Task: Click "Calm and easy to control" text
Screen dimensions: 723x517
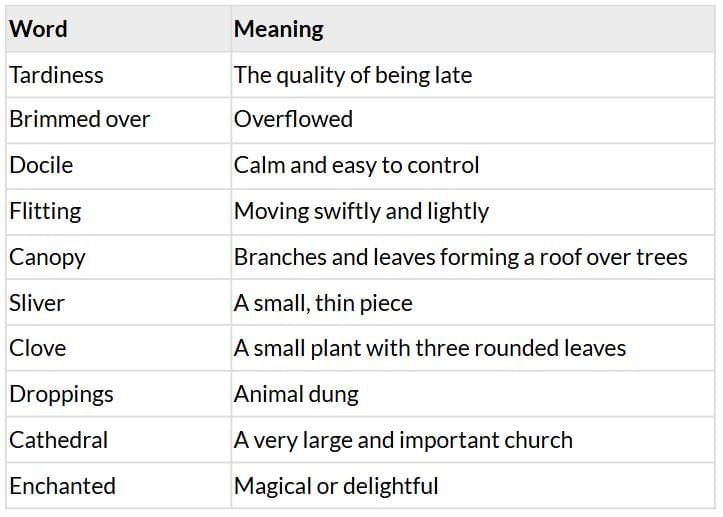Action: [x=357, y=165]
